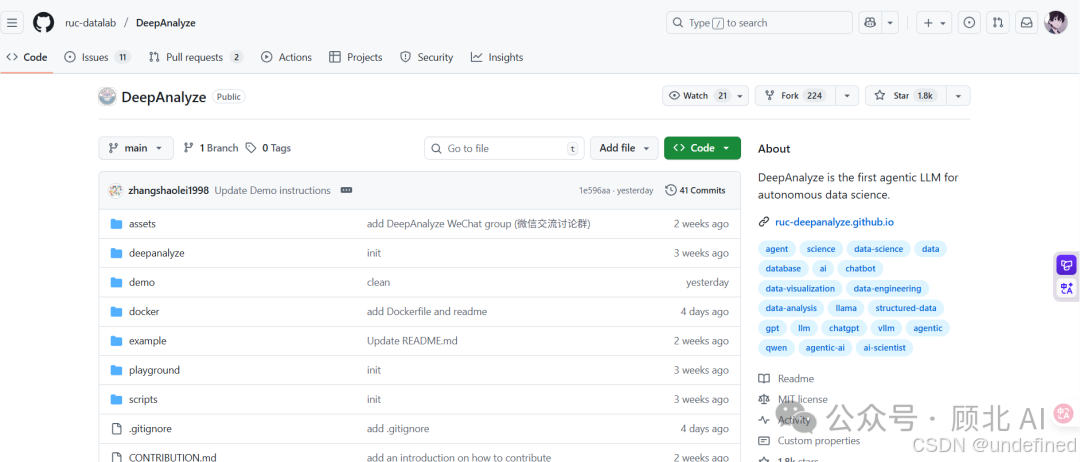Screen dimensions: 1080x462
Task: Click the translate sidebar extension icon
Action: [1066, 288]
